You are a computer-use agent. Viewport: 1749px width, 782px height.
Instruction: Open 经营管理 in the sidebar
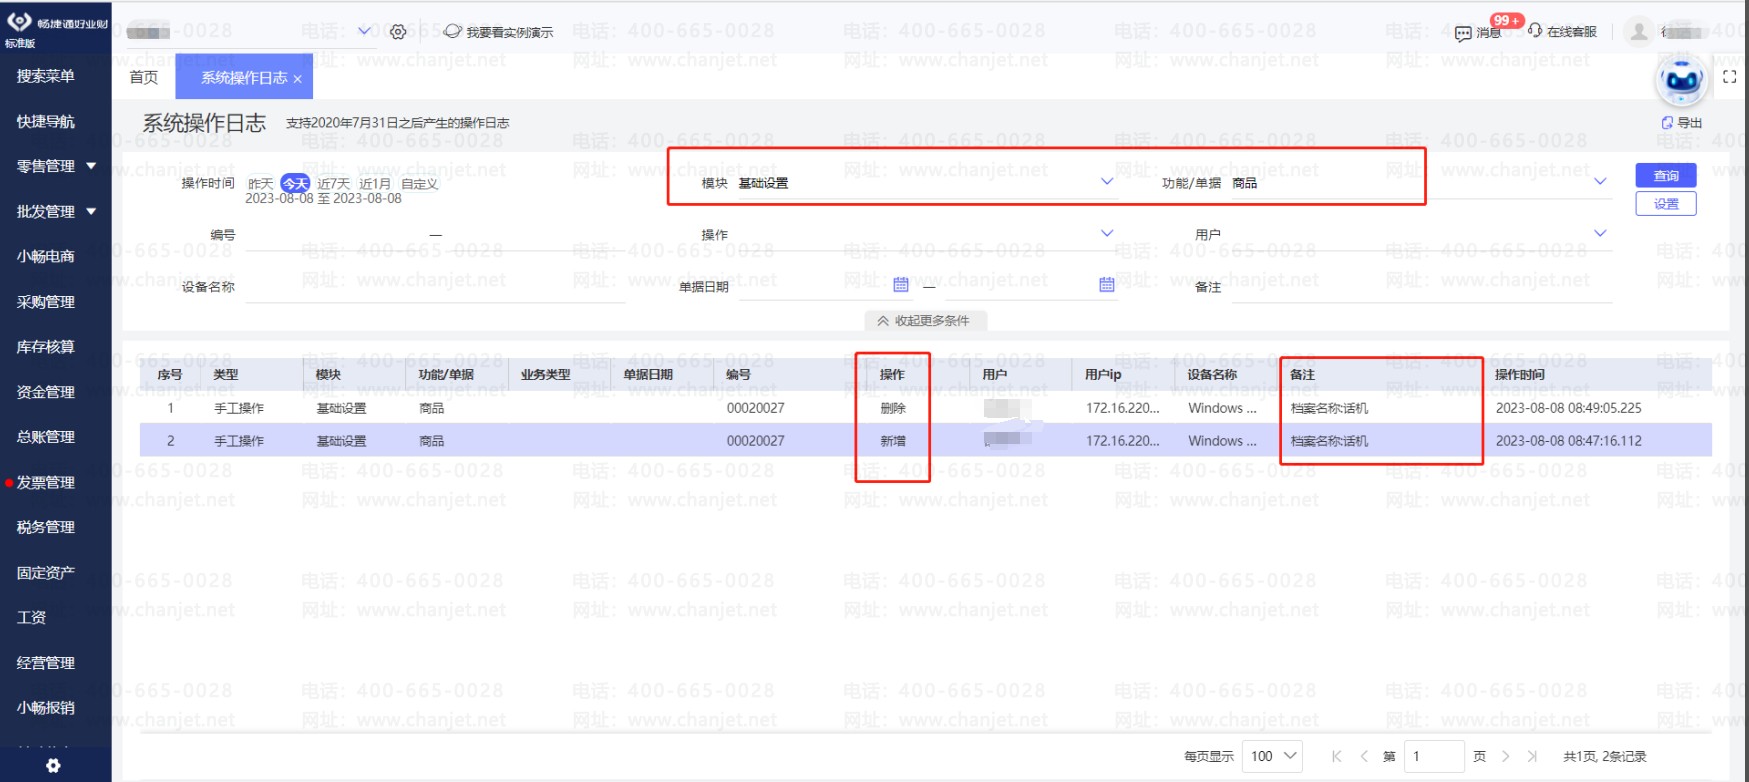click(46, 662)
